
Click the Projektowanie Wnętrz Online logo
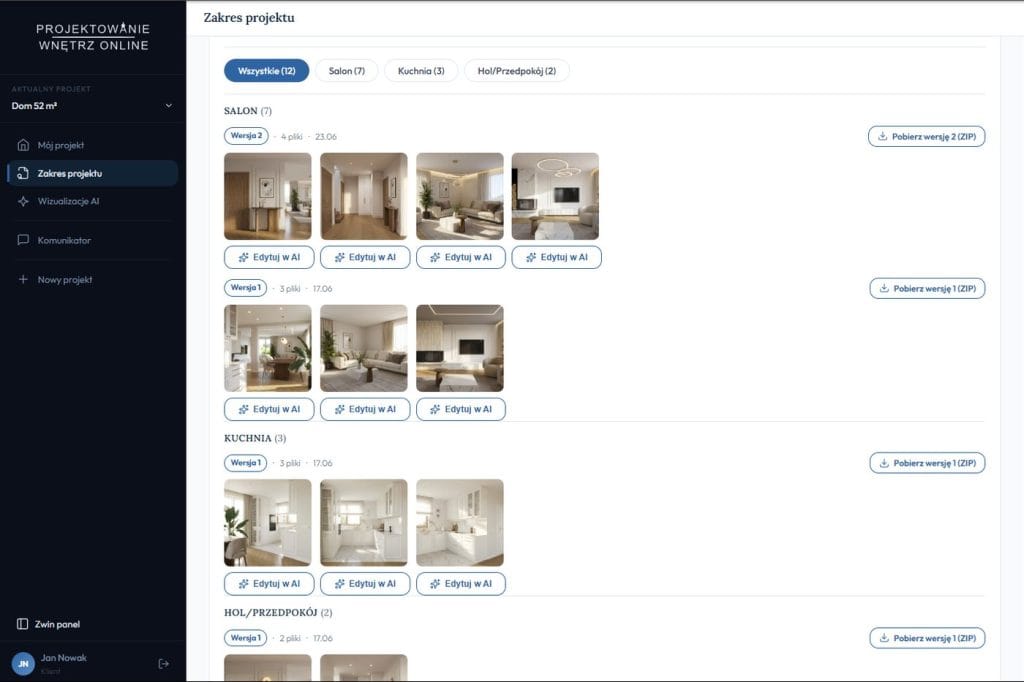[93, 37]
